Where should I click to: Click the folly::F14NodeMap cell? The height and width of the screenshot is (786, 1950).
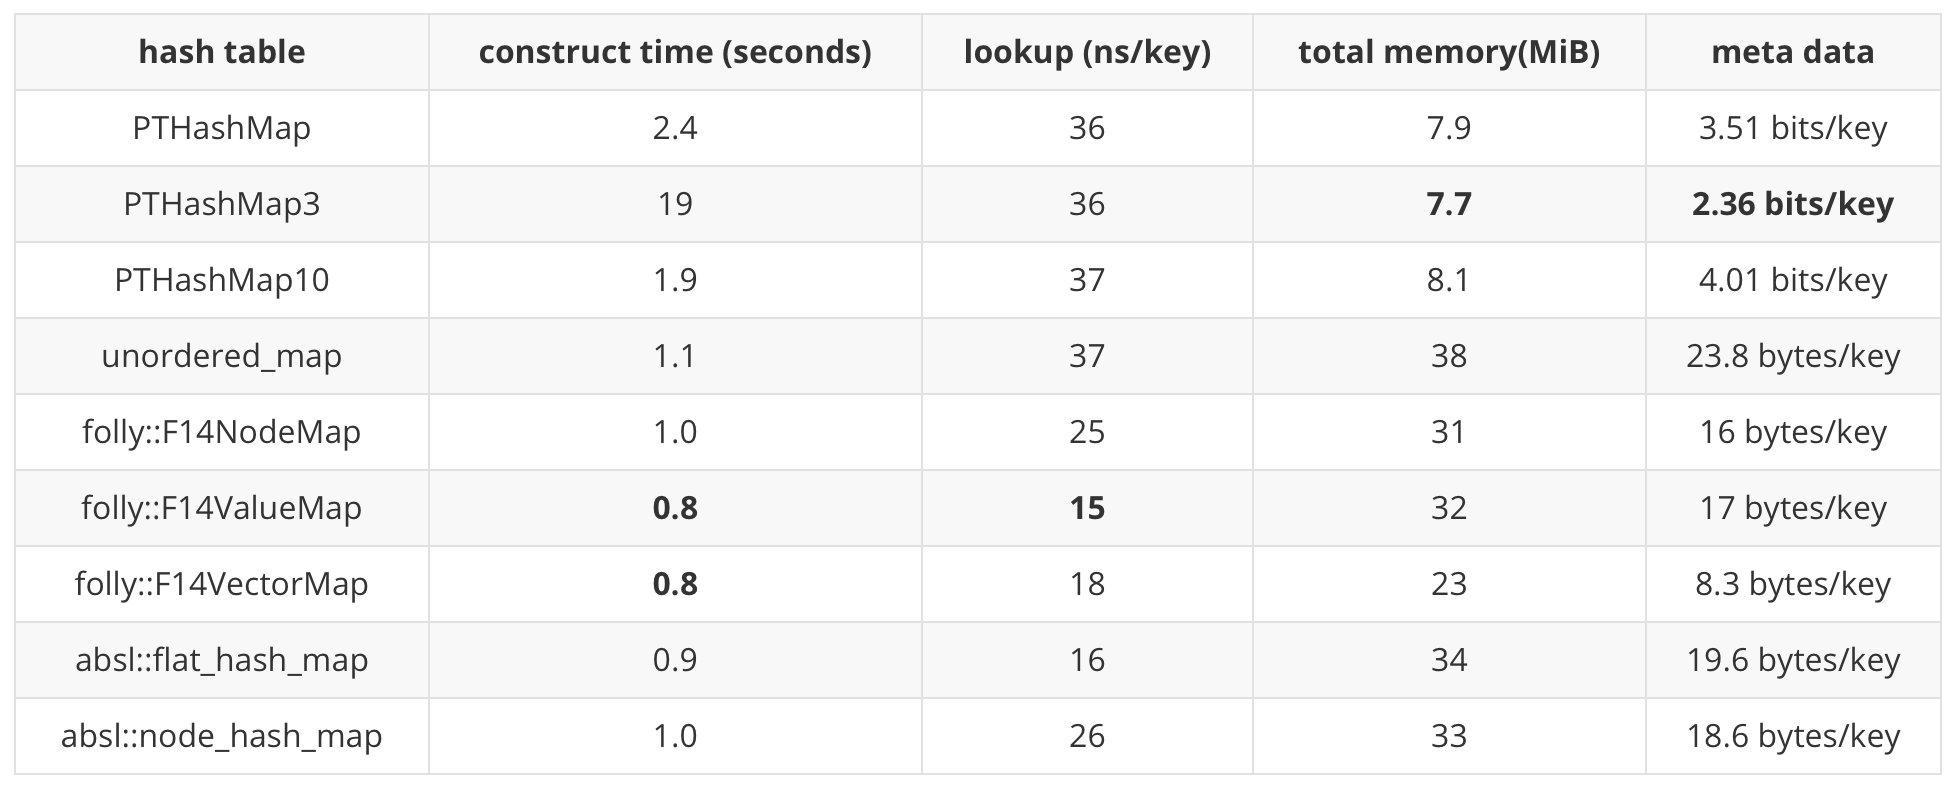(221, 432)
